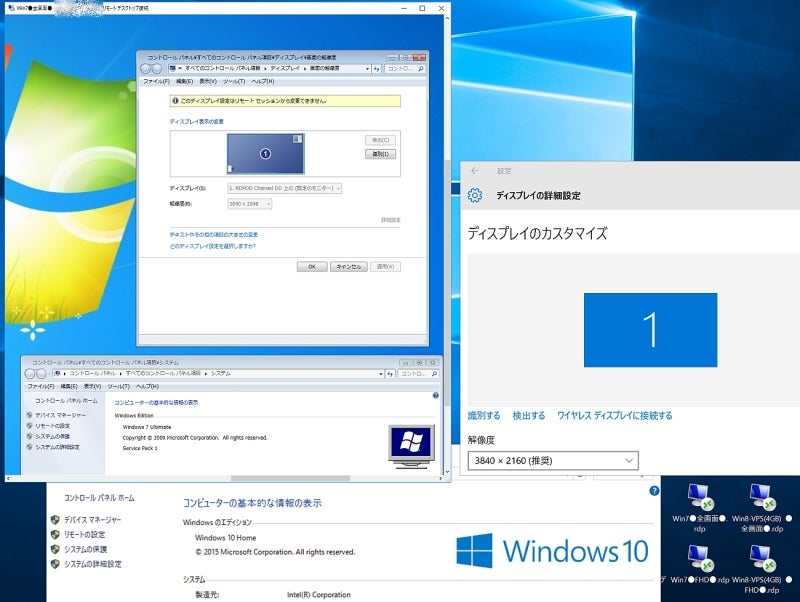Refresh the Win7 screen resolution address bar
This screenshot has height=602, width=800.
(377, 69)
